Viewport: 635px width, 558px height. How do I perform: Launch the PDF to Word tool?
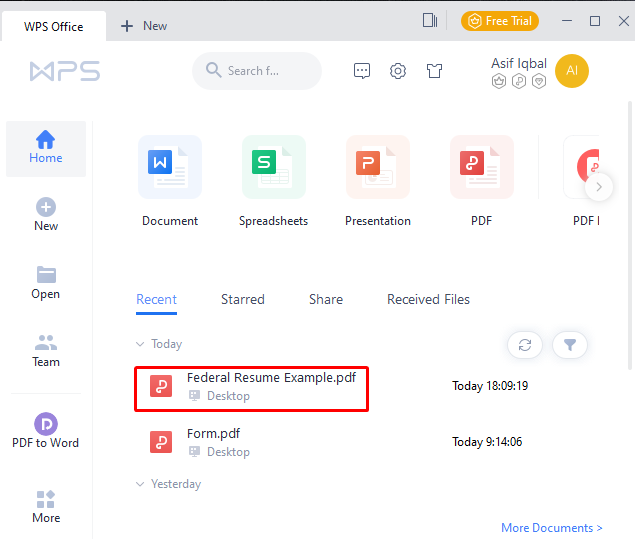[45, 430]
